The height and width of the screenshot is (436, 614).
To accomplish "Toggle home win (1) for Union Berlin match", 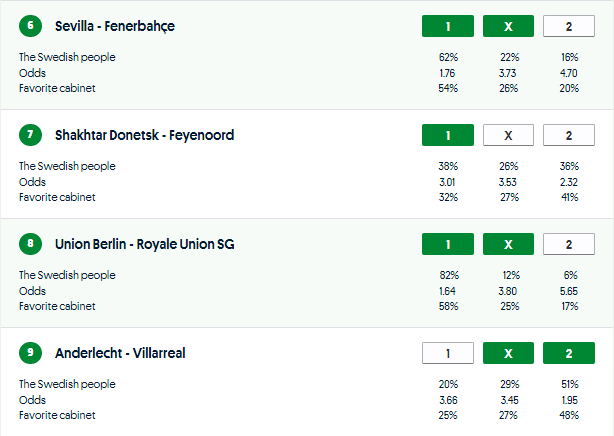I will [x=448, y=244].
